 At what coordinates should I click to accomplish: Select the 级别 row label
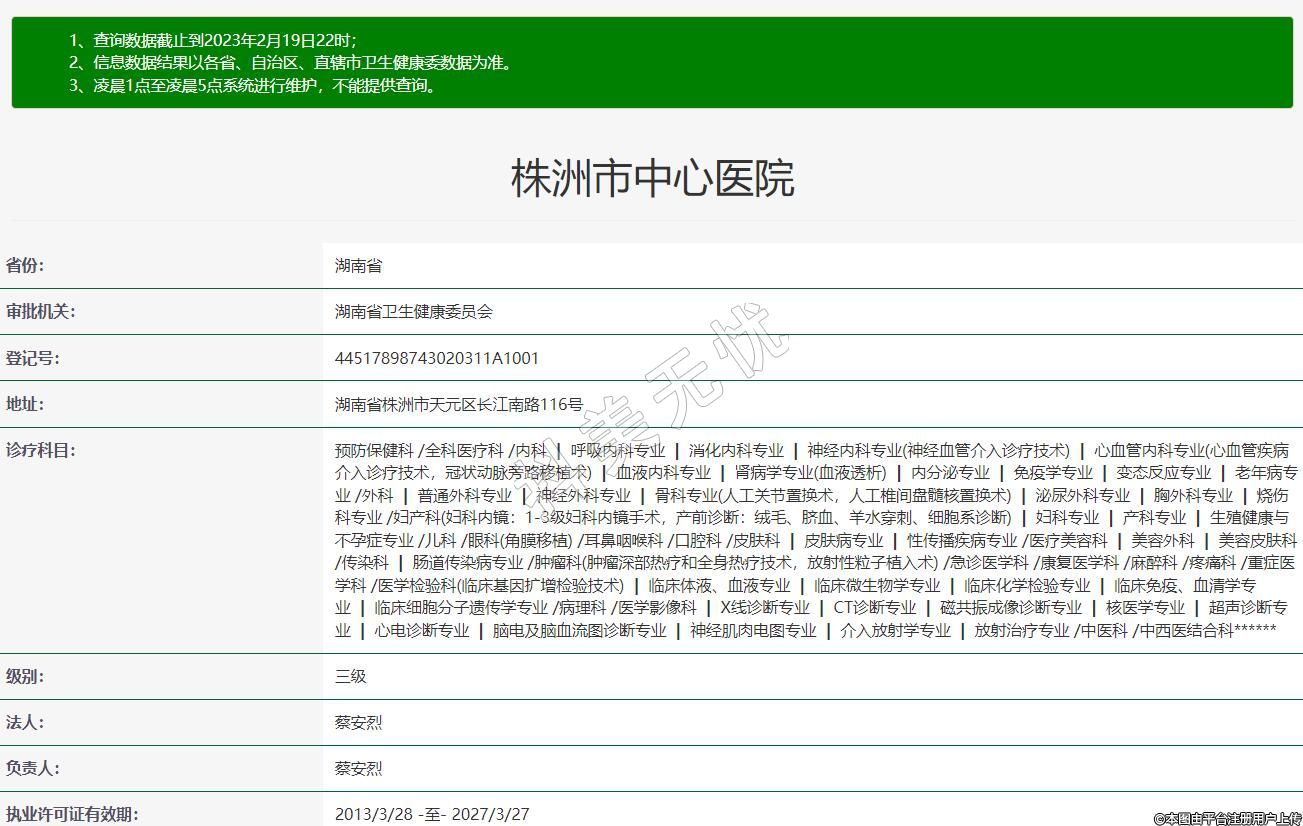26,676
